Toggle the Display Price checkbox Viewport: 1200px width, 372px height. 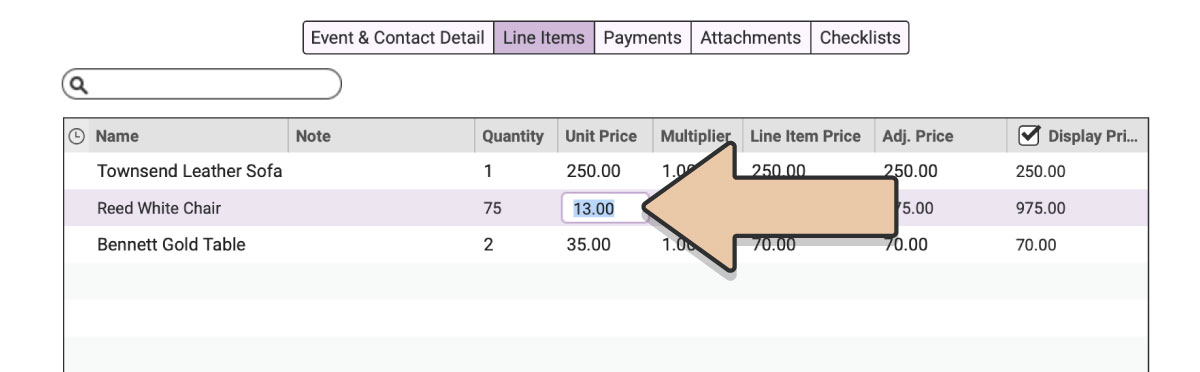1029,135
